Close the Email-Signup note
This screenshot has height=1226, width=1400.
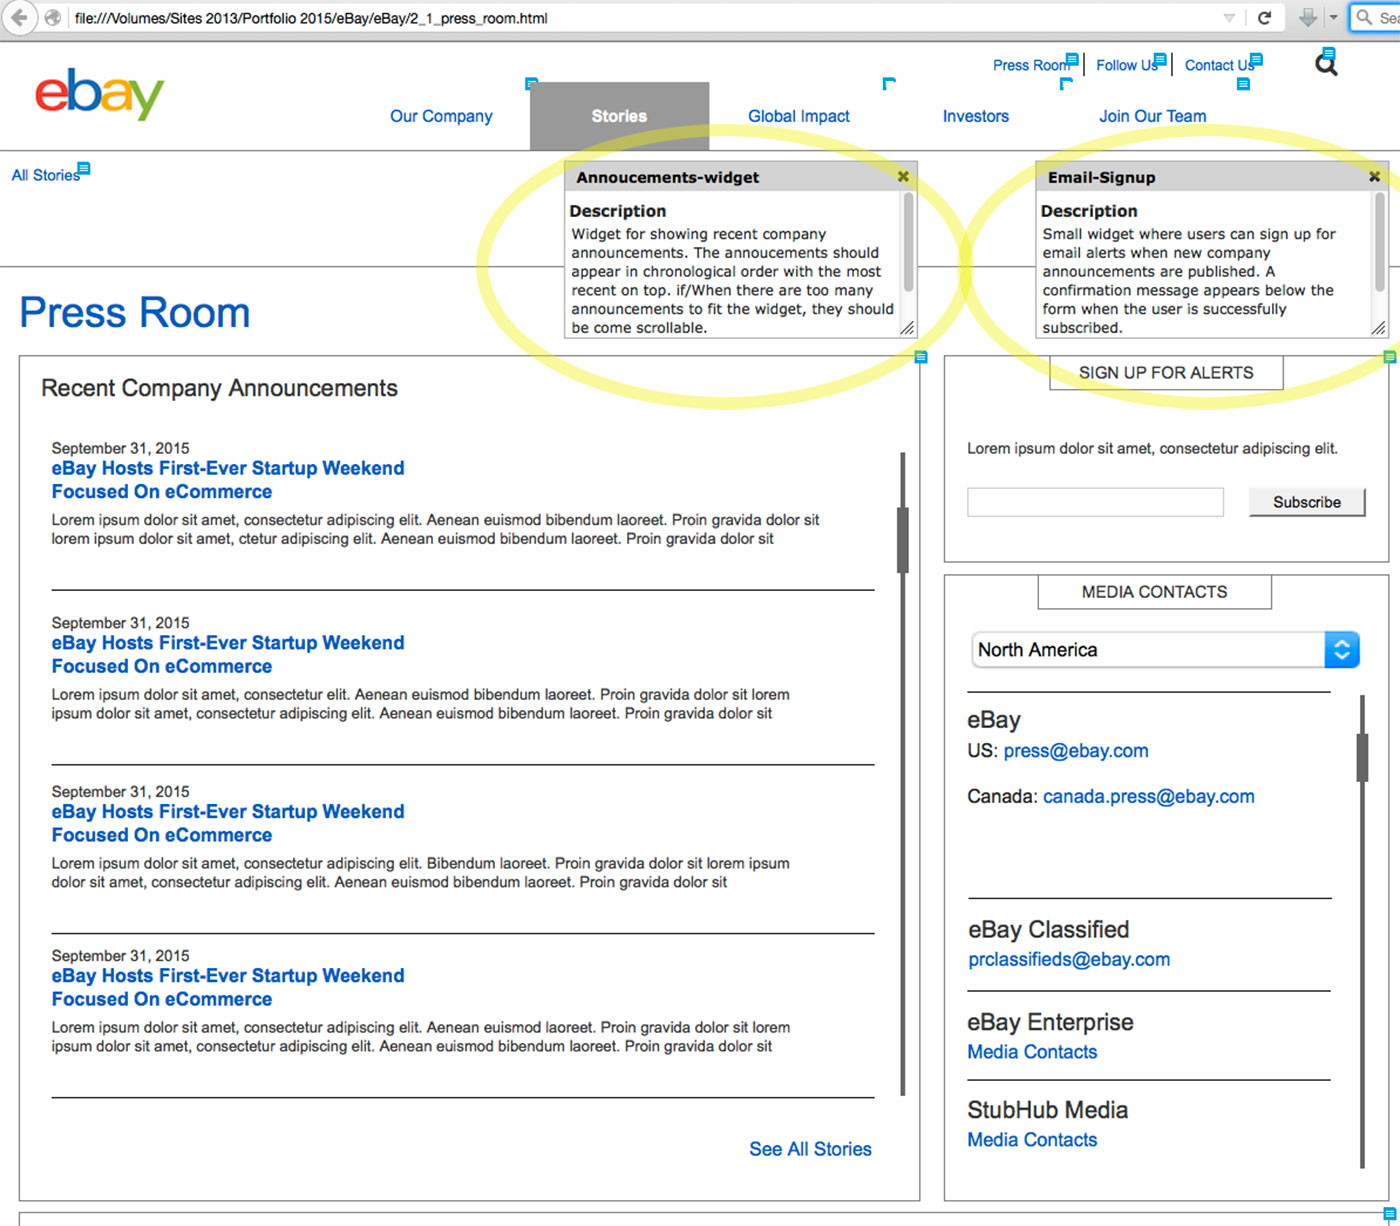click(x=1375, y=176)
